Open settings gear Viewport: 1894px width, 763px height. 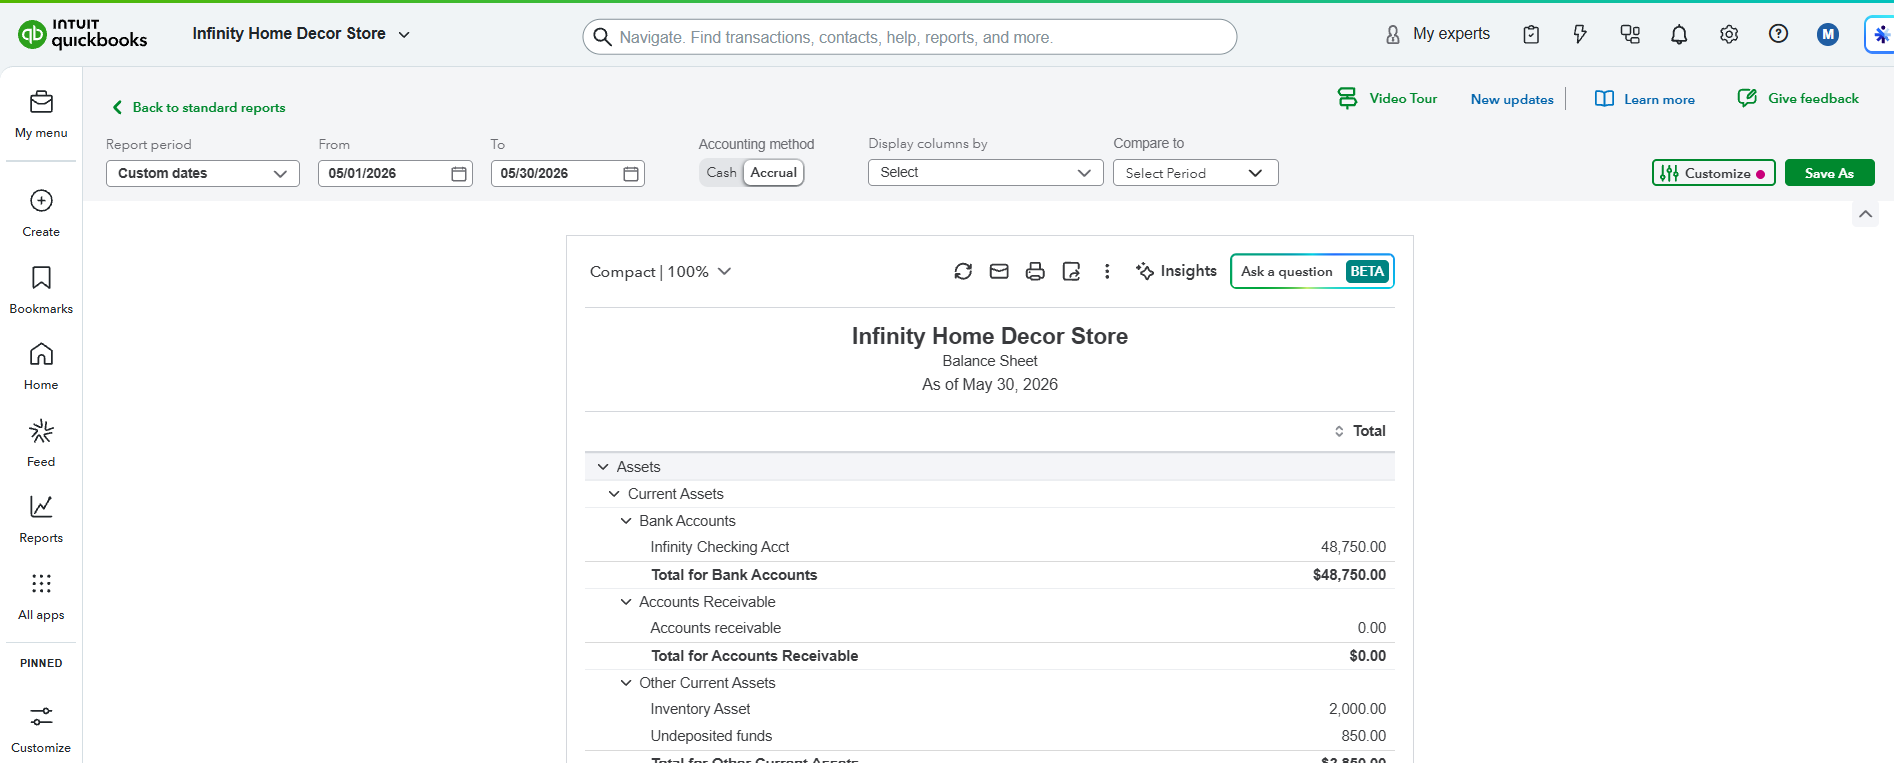[x=1729, y=34]
